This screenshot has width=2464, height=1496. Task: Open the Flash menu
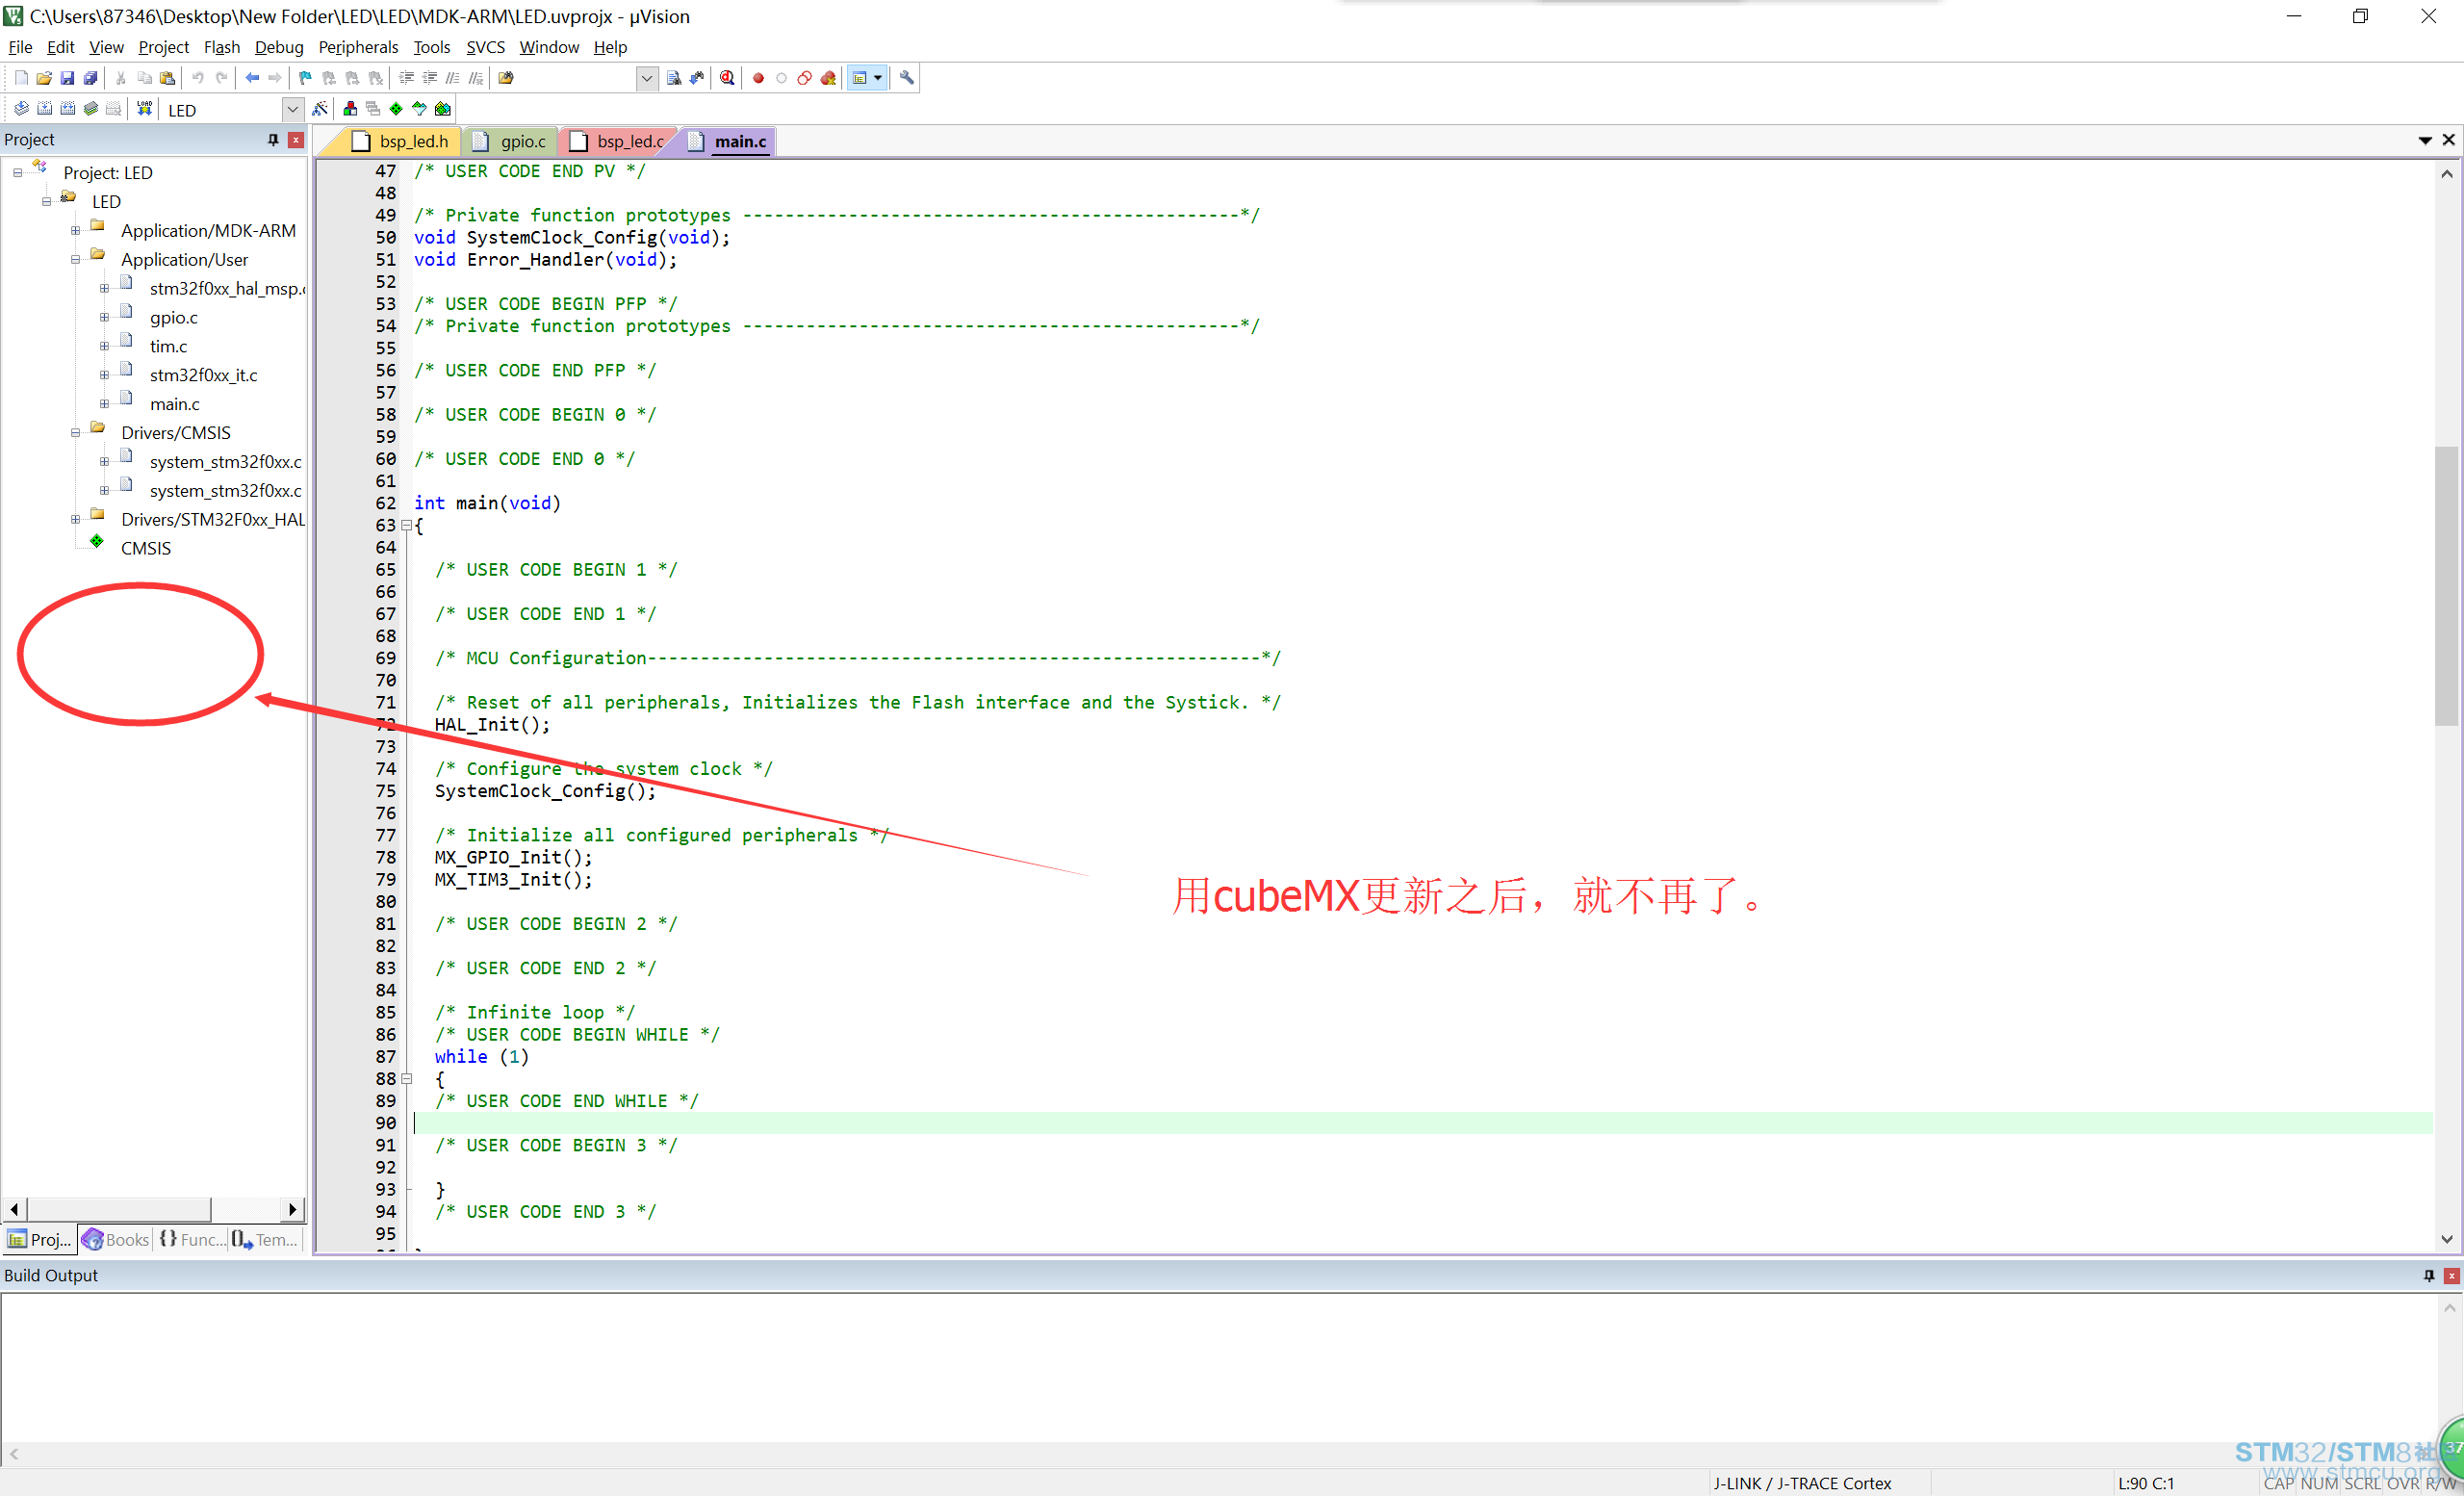point(222,47)
